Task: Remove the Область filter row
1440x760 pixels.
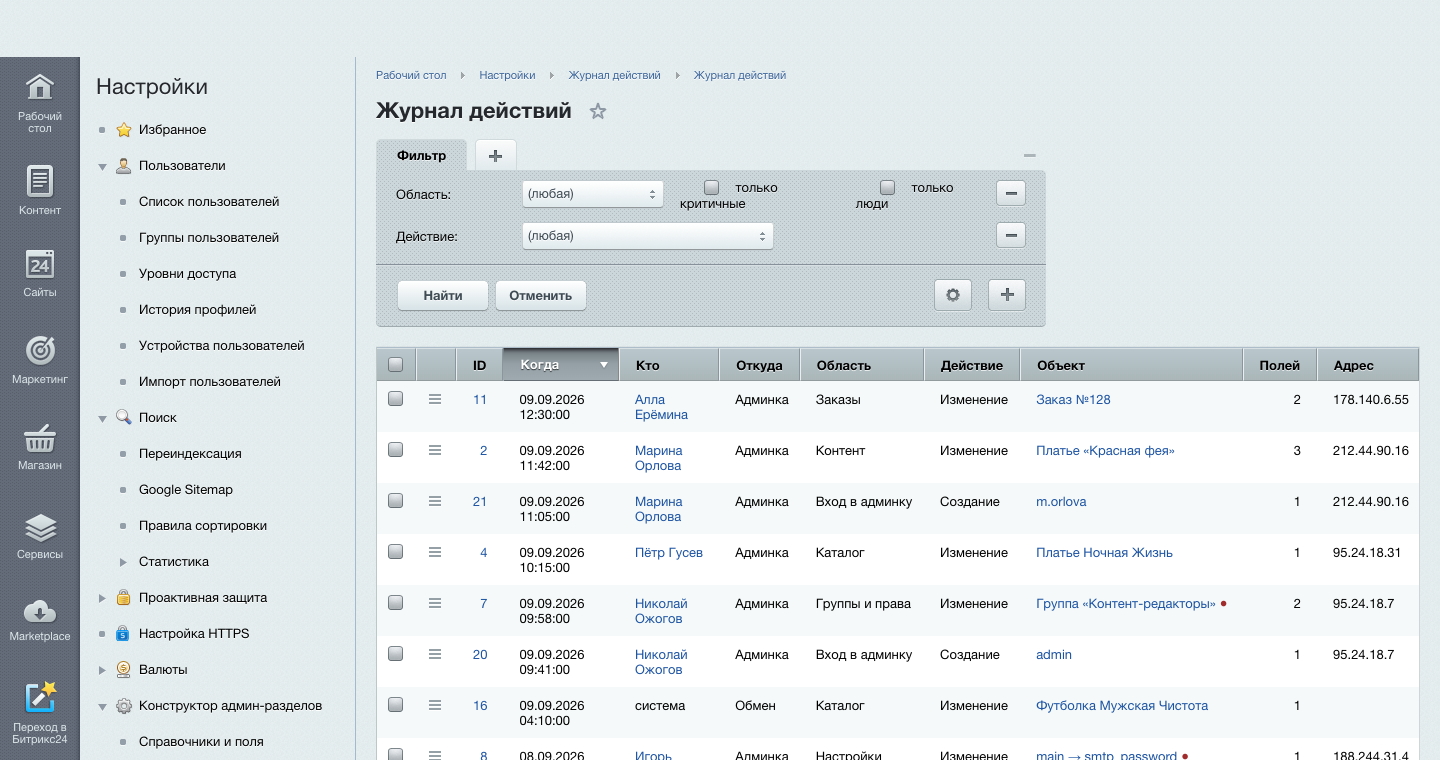Action: (x=1011, y=193)
